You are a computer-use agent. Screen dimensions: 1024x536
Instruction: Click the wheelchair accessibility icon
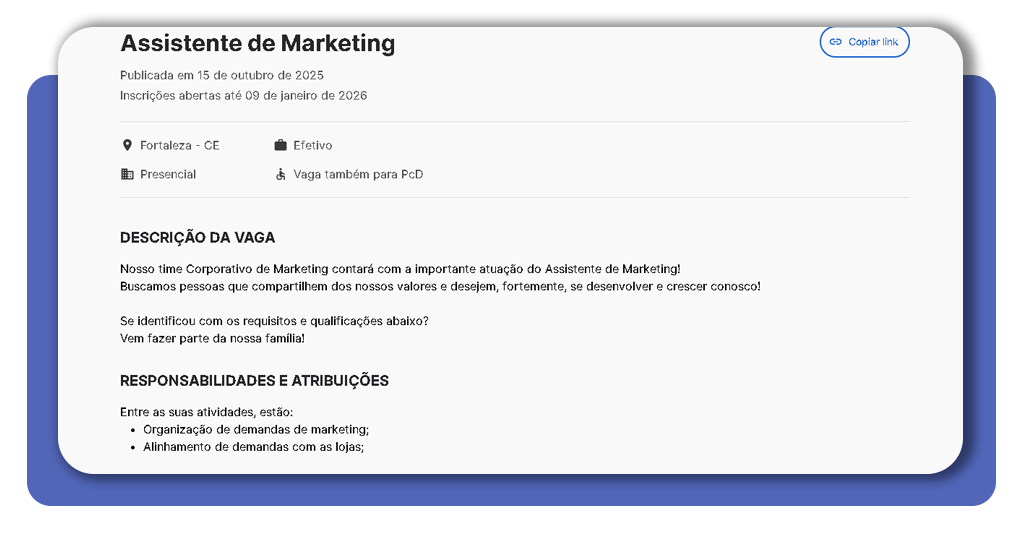(281, 174)
